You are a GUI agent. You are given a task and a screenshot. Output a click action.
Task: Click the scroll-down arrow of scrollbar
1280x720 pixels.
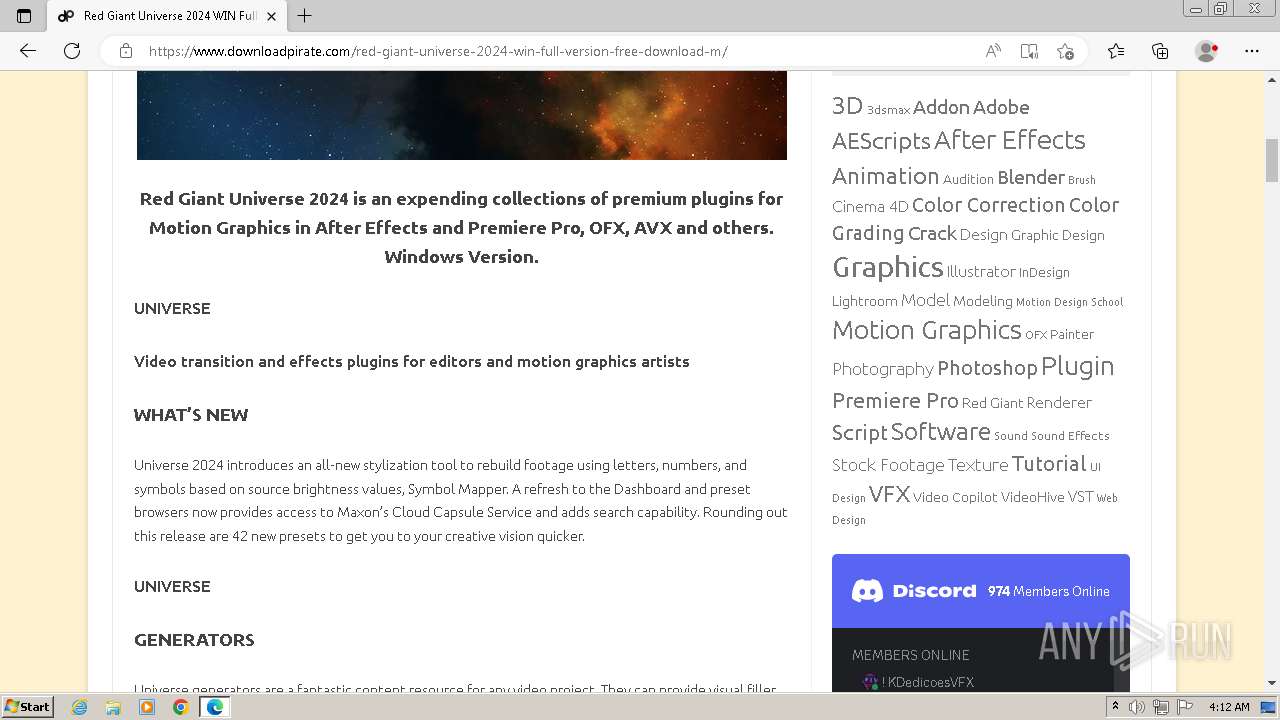(1272, 683)
